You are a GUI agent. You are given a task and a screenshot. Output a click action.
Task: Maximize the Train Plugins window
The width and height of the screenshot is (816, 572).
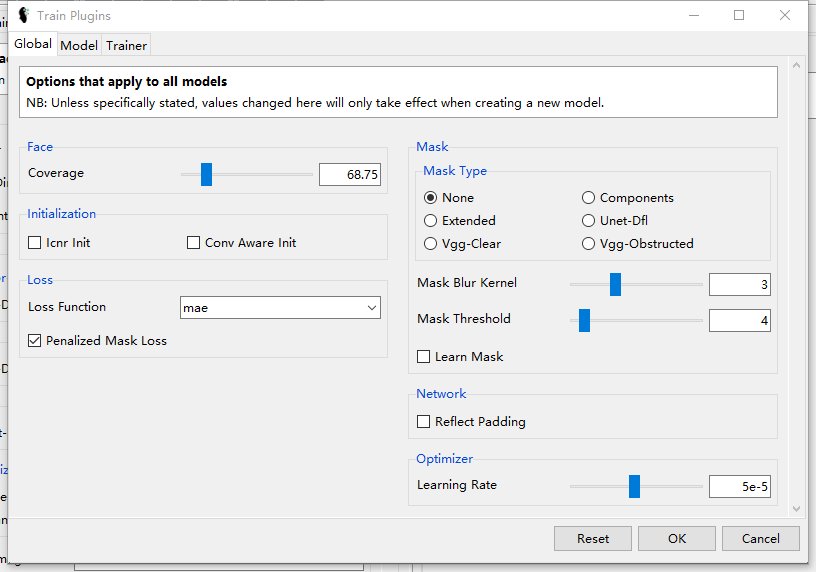(739, 15)
